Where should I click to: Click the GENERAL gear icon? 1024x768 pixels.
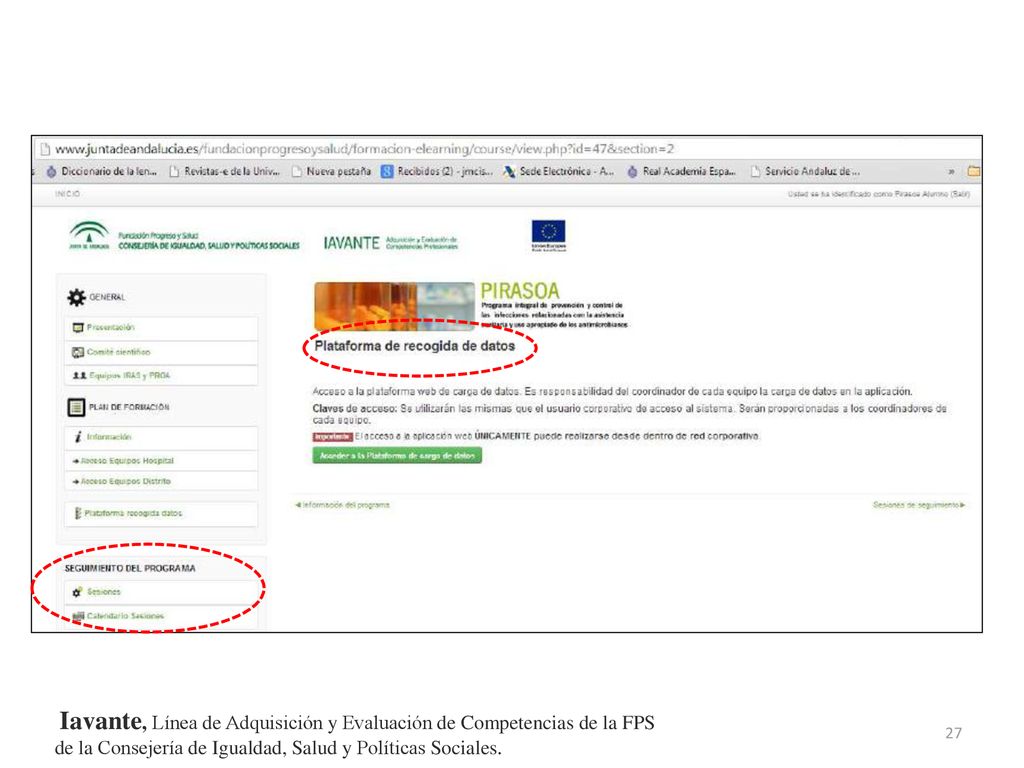pyautogui.click(x=76, y=298)
